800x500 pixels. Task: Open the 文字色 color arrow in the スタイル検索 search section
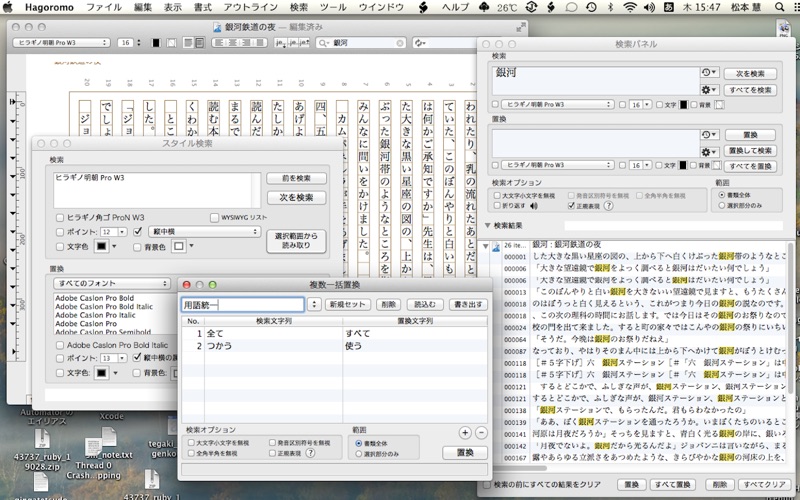click(x=114, y=246)
